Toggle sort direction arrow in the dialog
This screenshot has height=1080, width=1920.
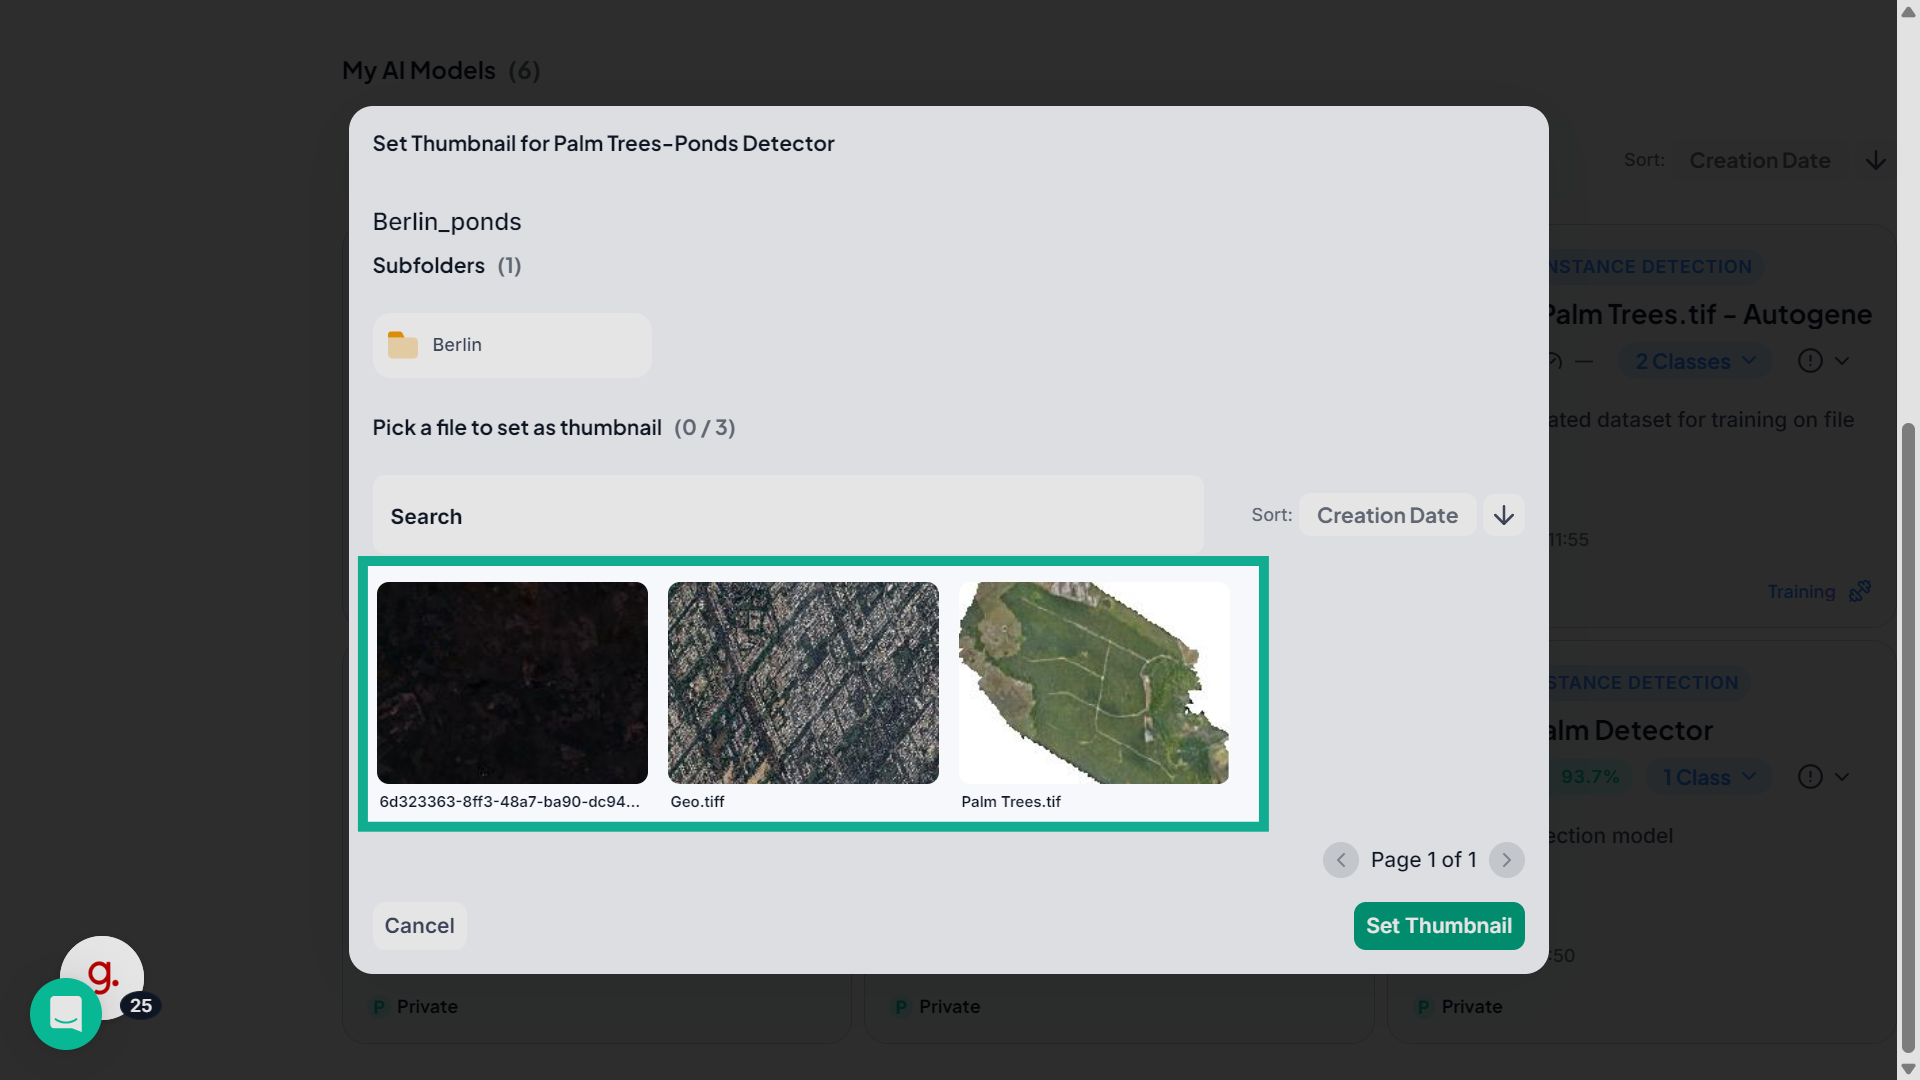tap(1503, 515)
